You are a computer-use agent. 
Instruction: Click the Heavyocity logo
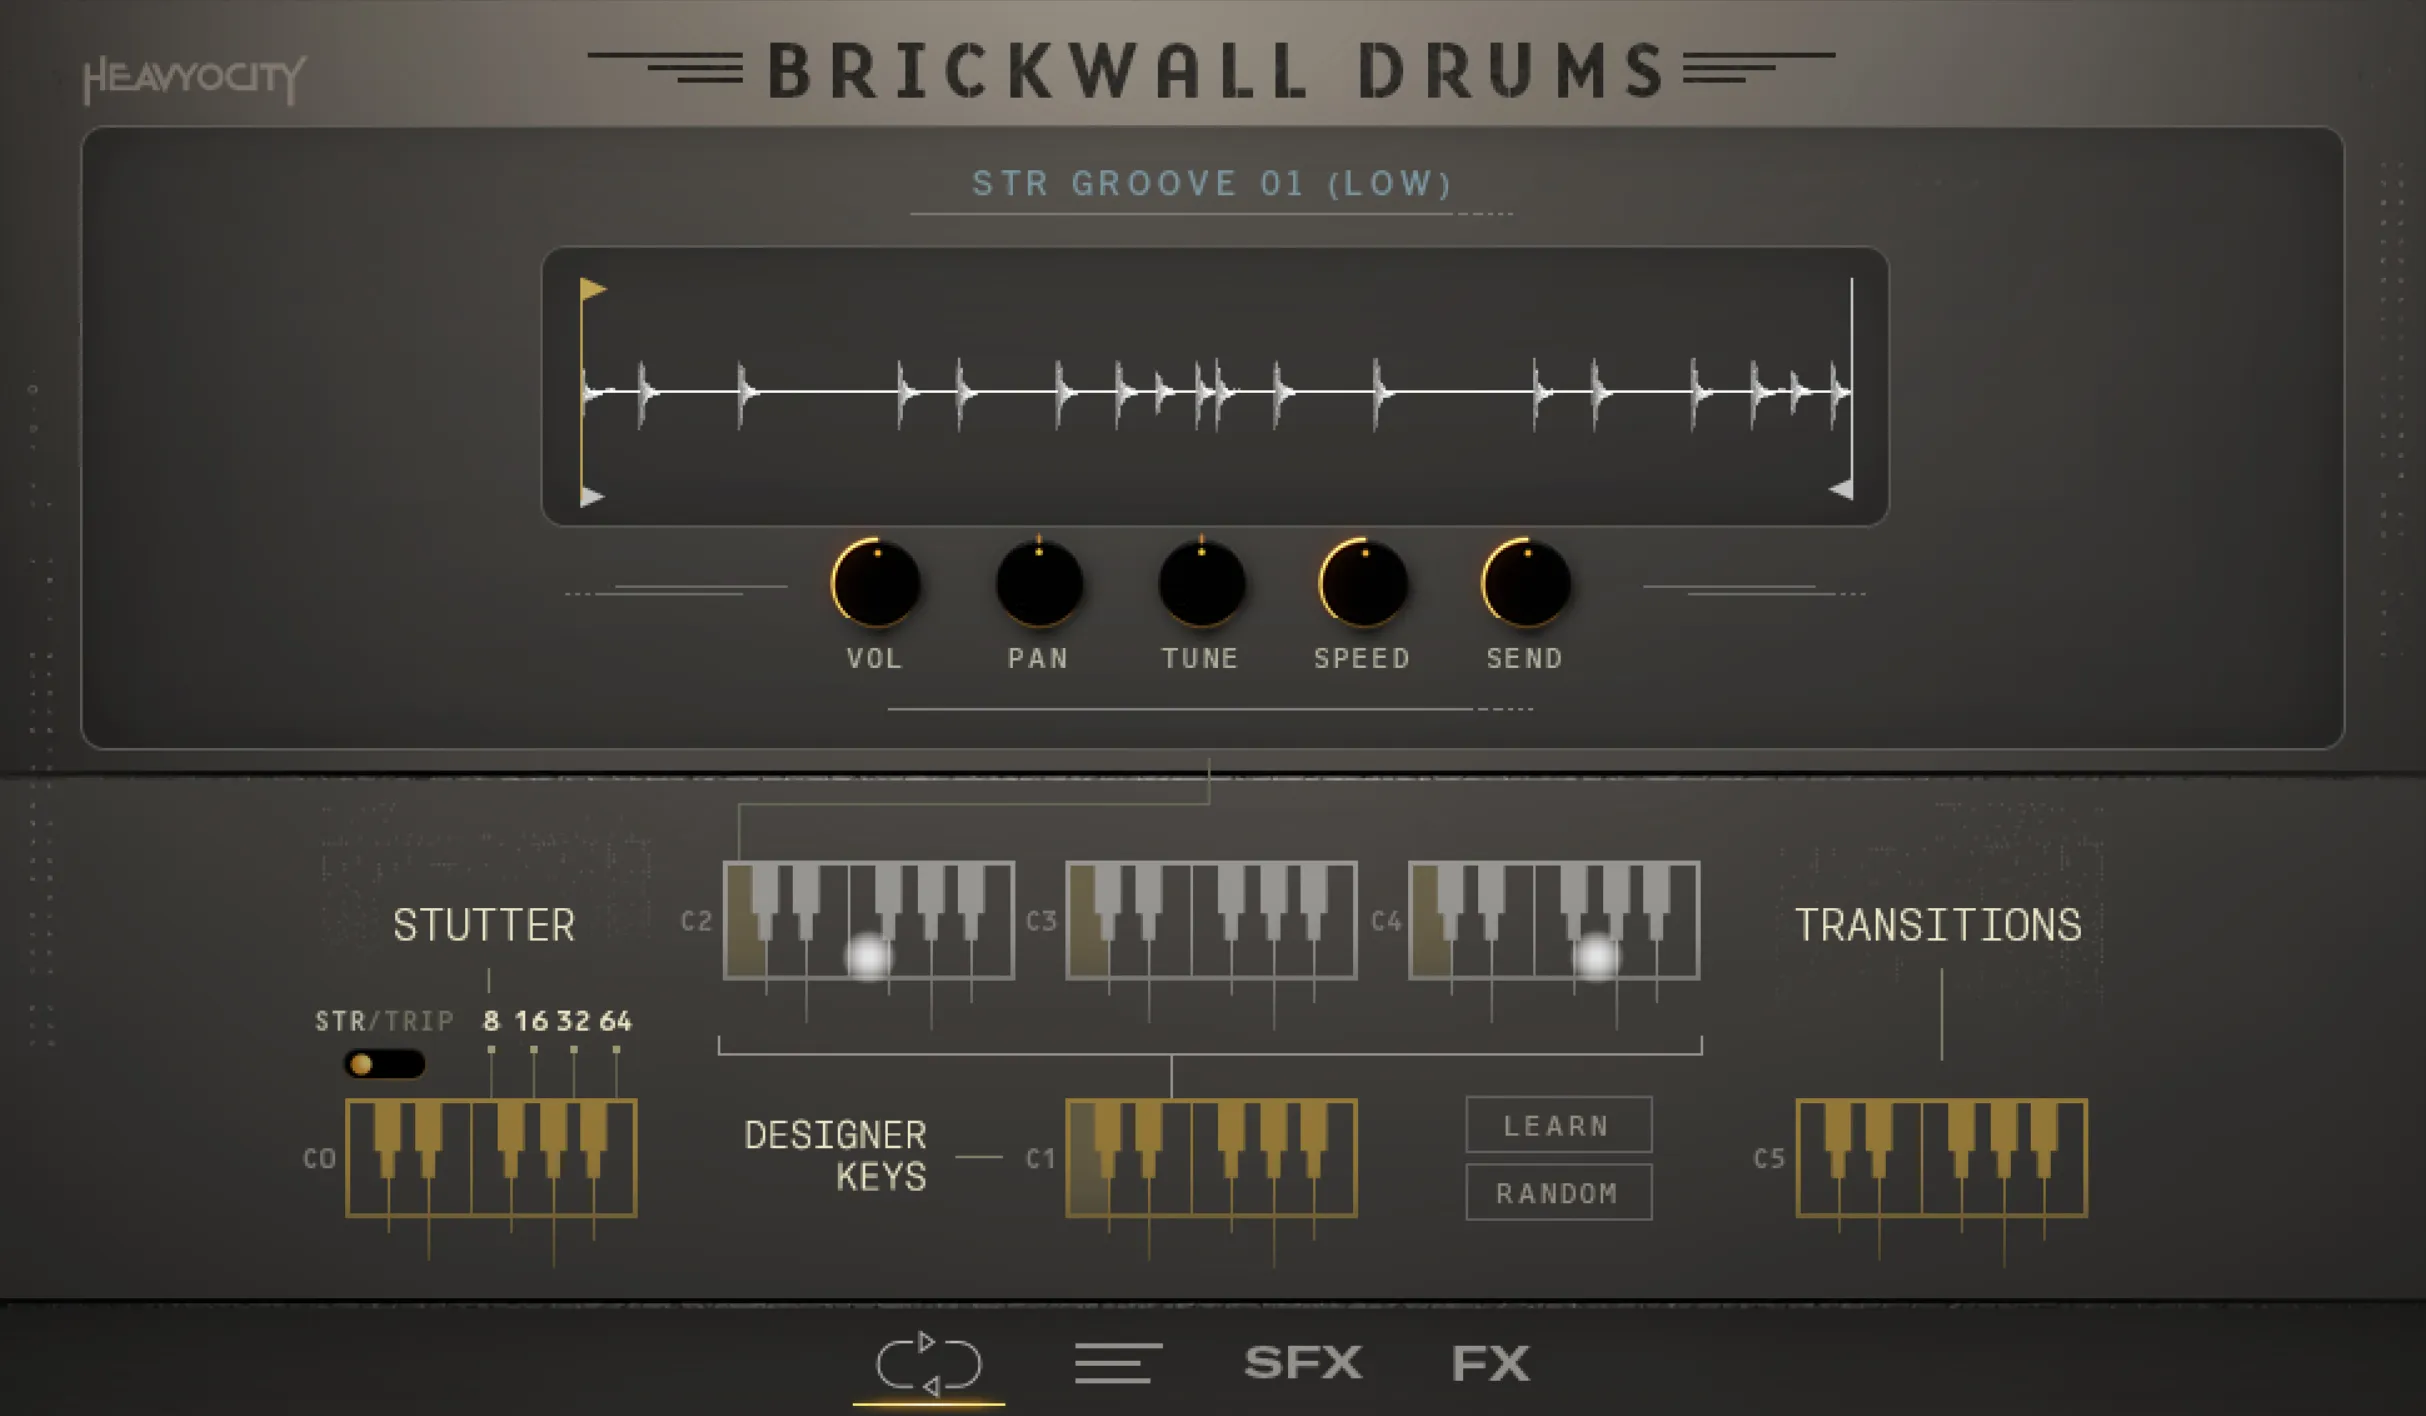pos(194,79)
